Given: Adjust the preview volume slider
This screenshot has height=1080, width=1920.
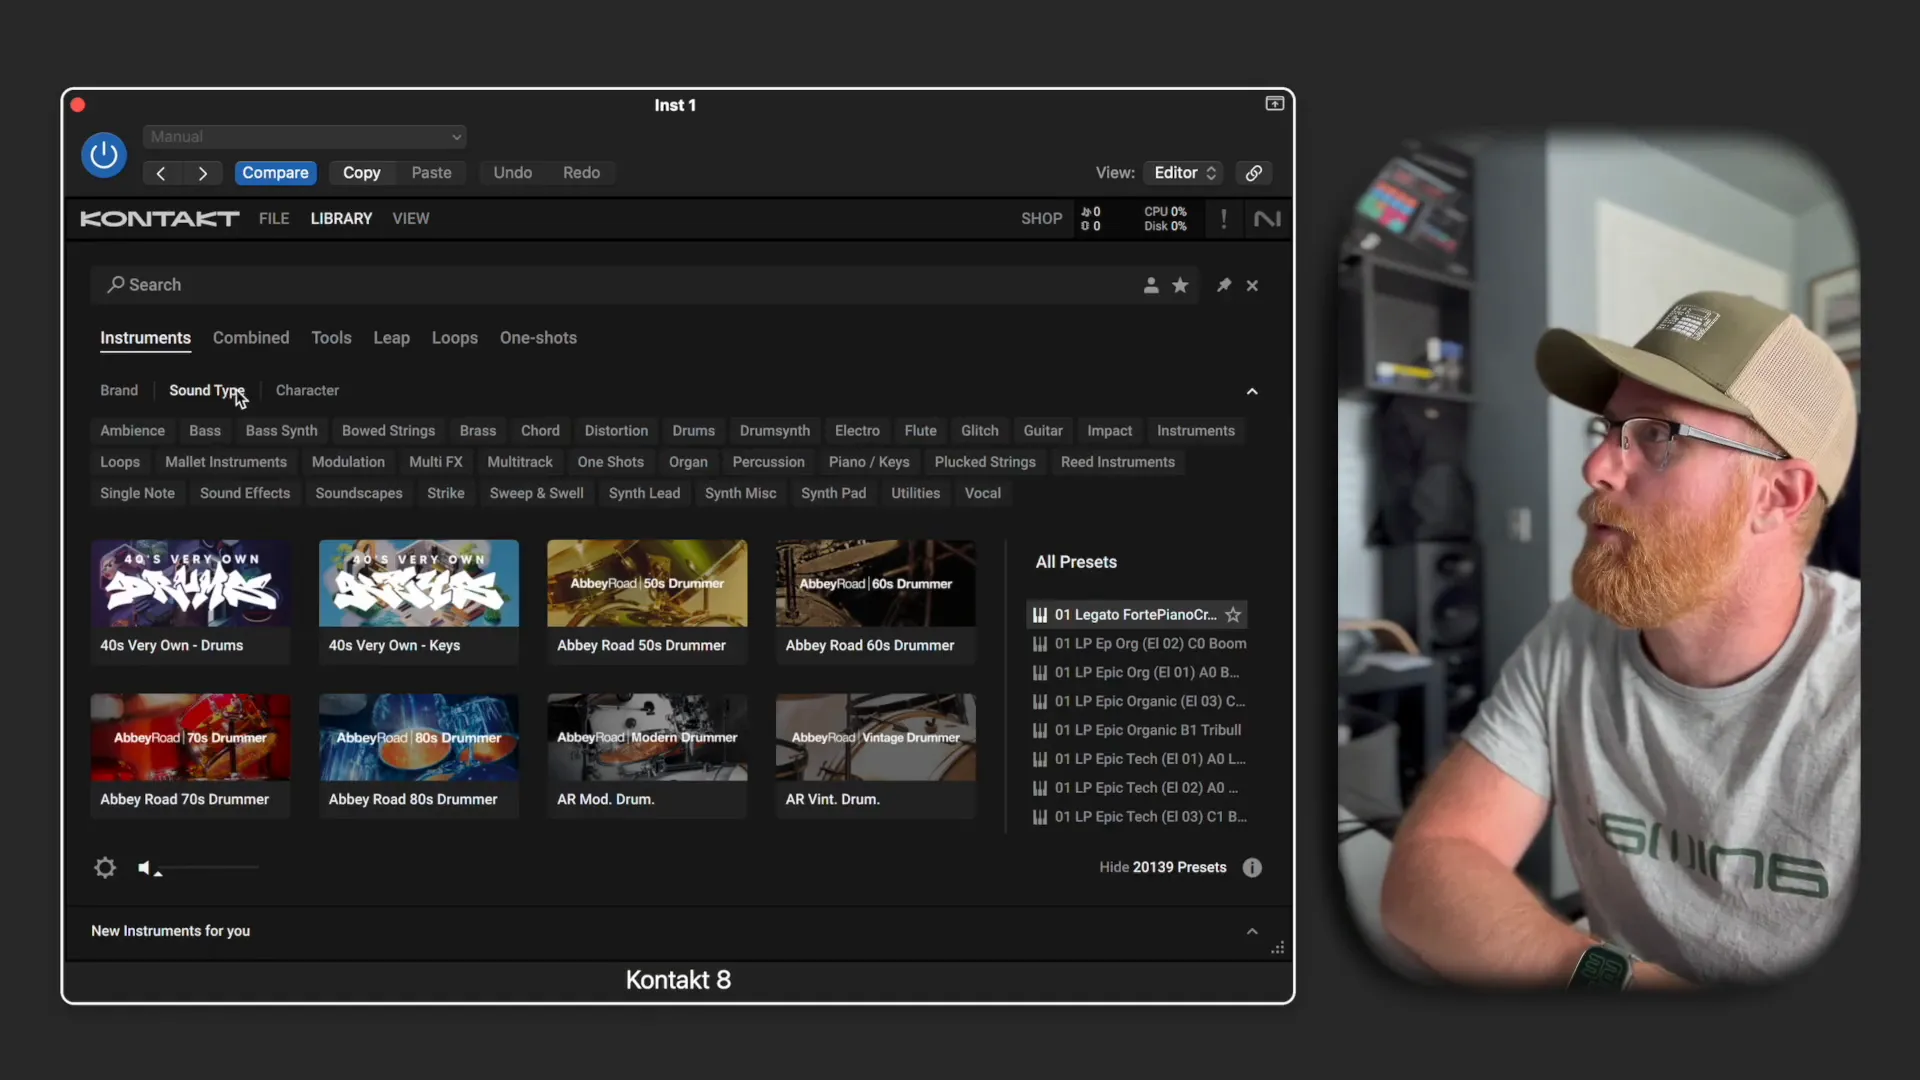Looking at the screenshot, I should point(207,868).
